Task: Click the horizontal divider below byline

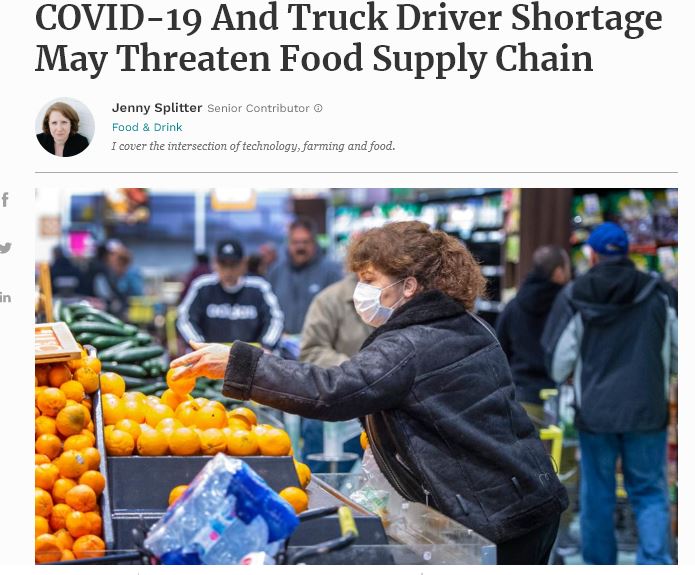Action: tap(356, 172)
